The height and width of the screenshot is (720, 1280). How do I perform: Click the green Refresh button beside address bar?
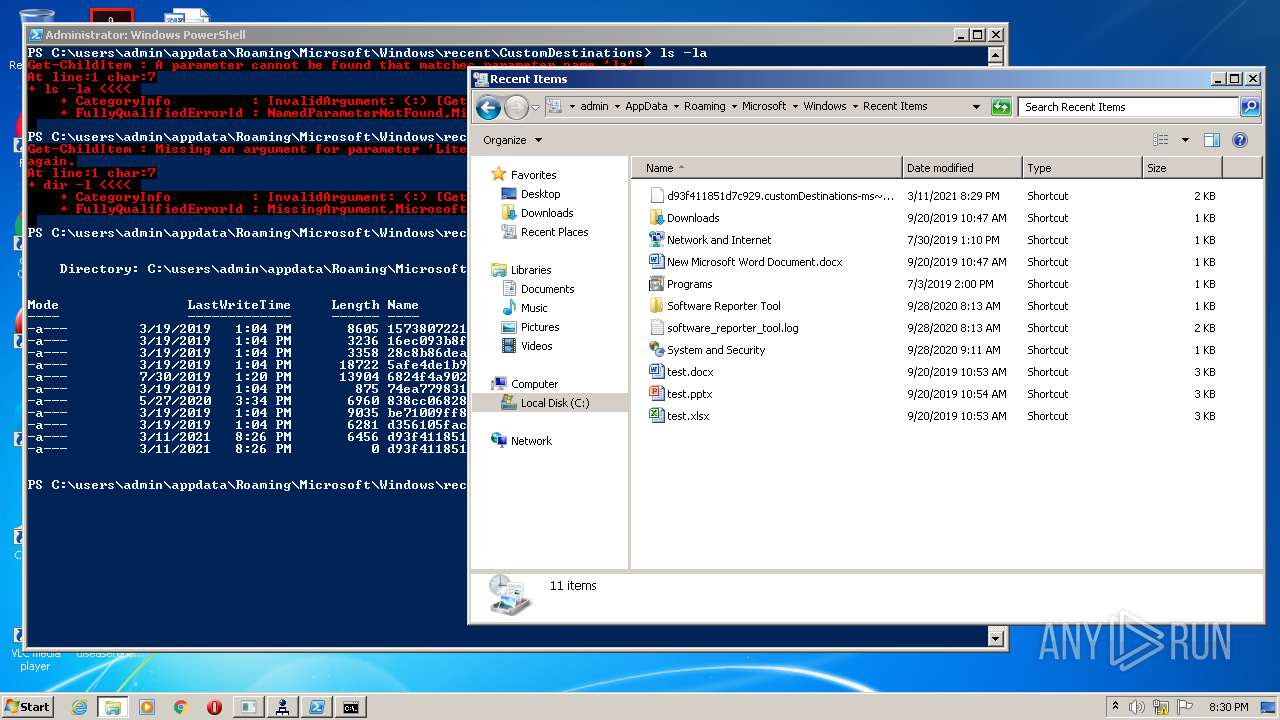1001,107
